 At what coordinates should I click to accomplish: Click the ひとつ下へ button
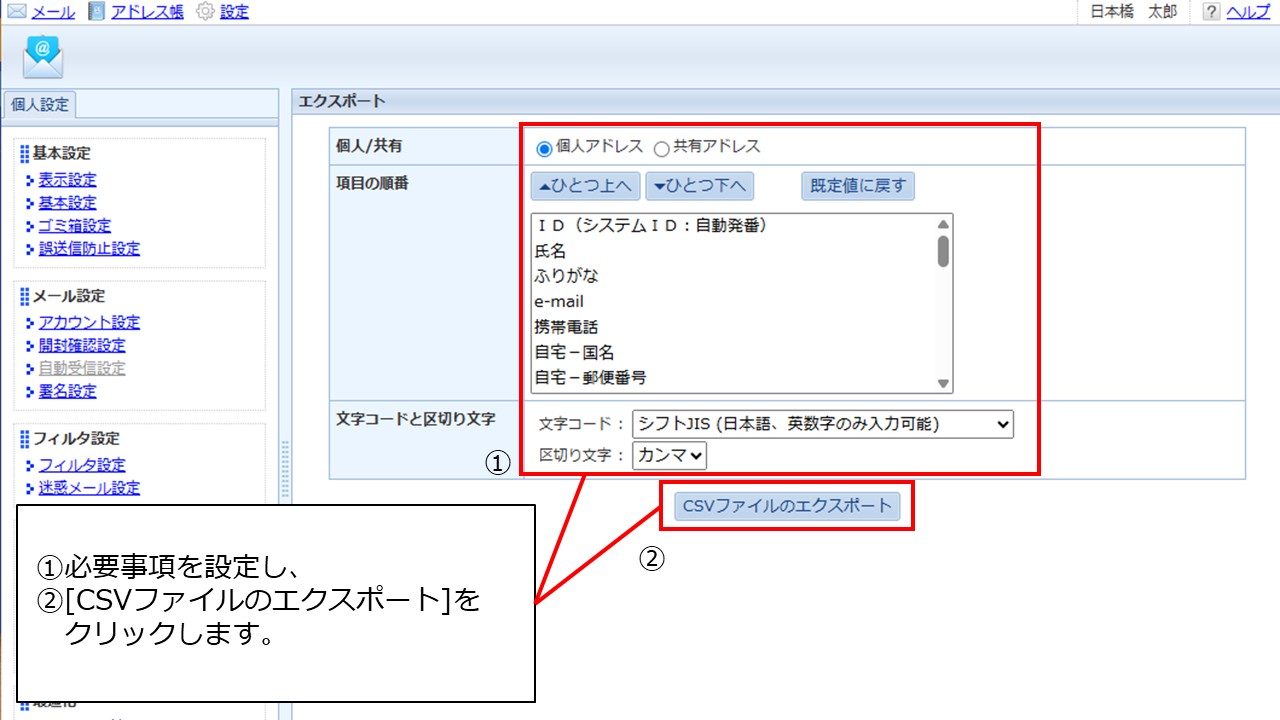(700, 186)
